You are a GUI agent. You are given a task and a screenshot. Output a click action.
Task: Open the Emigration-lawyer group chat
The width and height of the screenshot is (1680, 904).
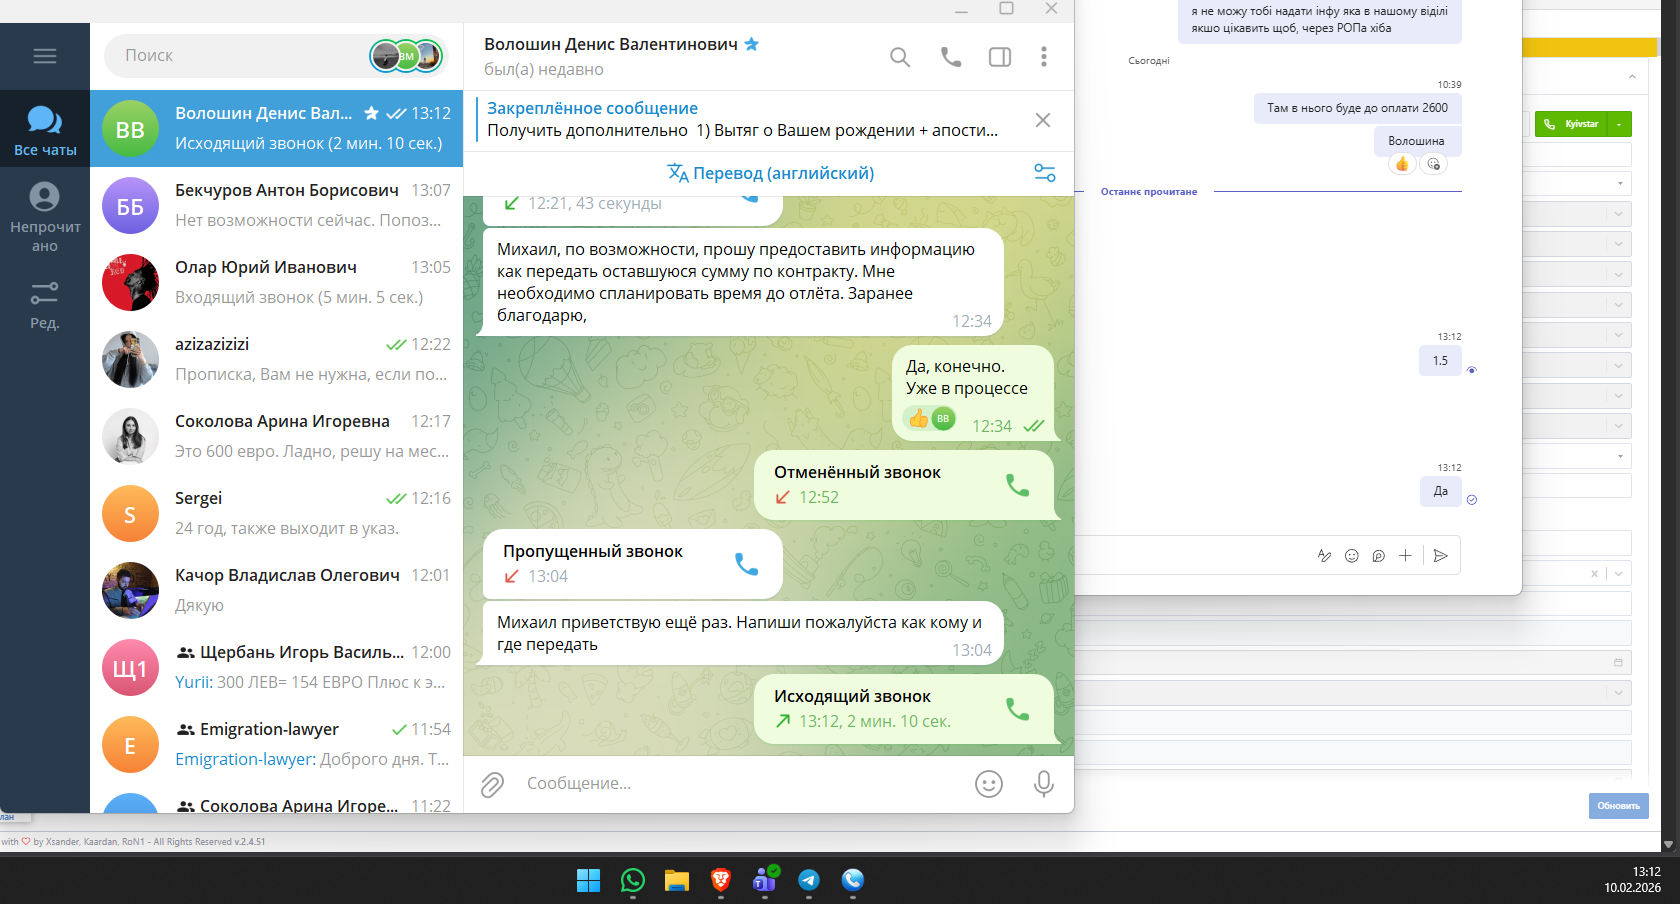277,744
